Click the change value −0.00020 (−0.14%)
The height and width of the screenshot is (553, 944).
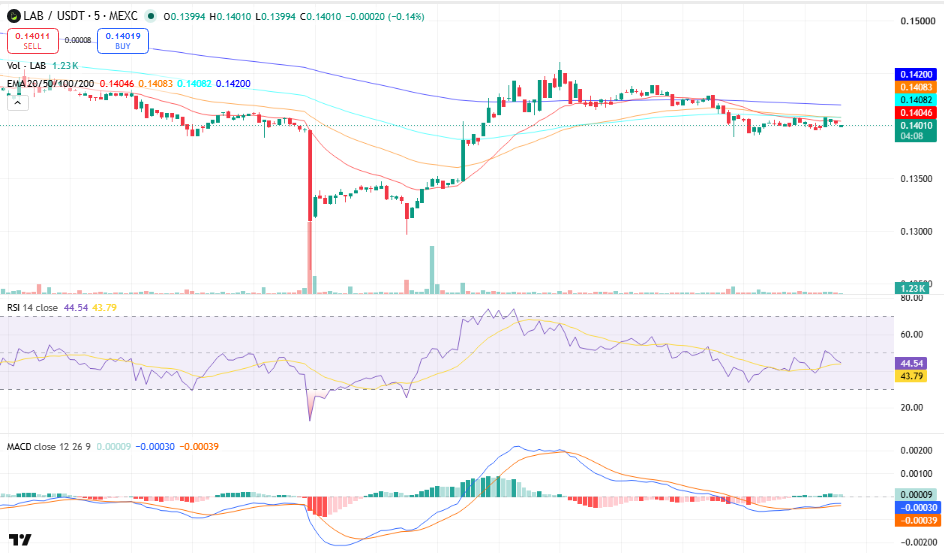pos(385,17)
